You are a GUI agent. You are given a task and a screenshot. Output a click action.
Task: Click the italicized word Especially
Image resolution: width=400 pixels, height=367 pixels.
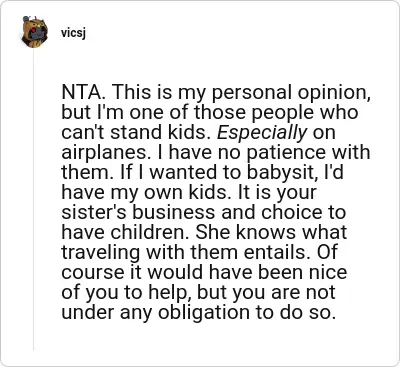tap(262, 133)
